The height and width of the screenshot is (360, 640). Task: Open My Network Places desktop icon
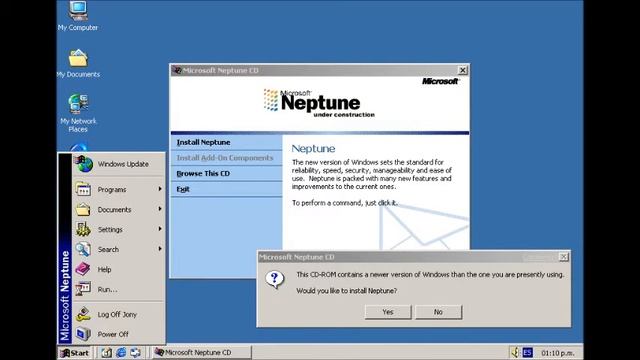tap(78, 104)
